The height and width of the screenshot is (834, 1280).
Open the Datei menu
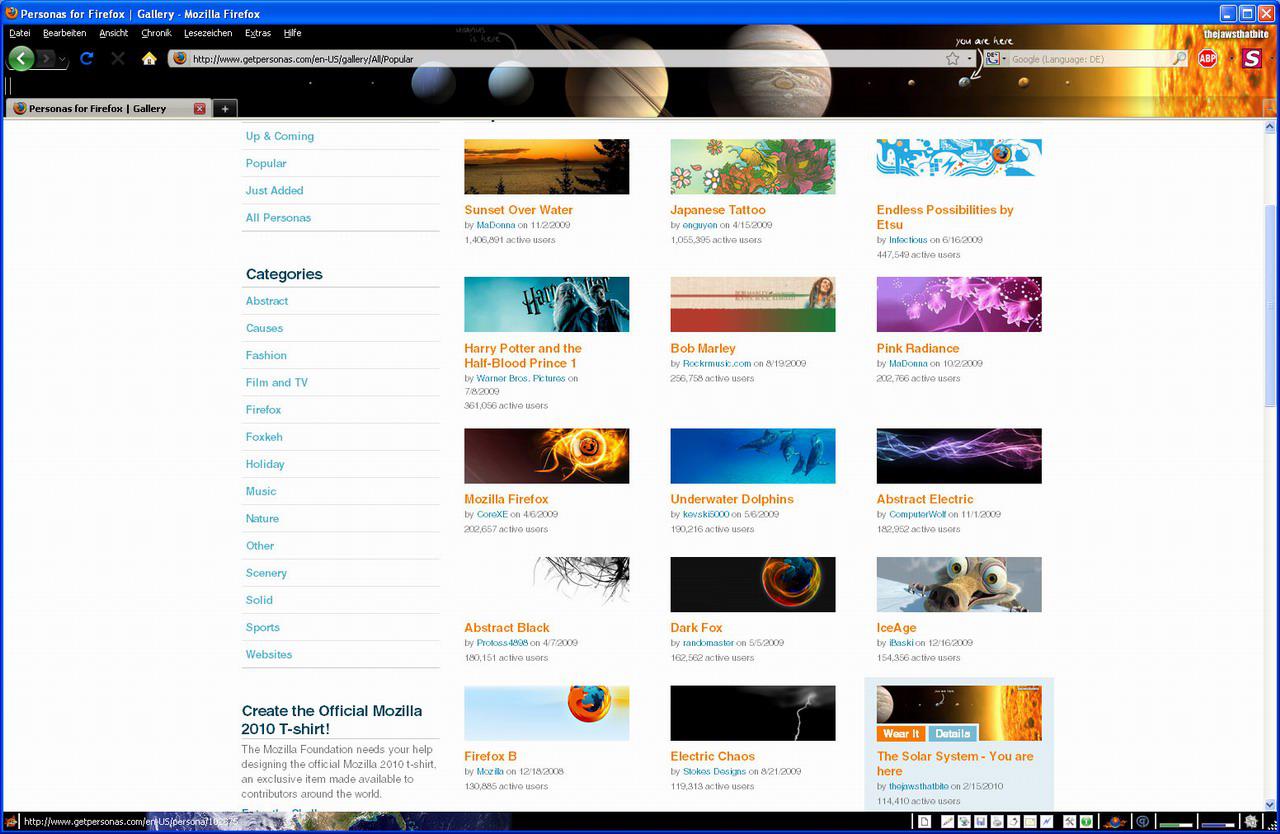[x=20, y=33]
